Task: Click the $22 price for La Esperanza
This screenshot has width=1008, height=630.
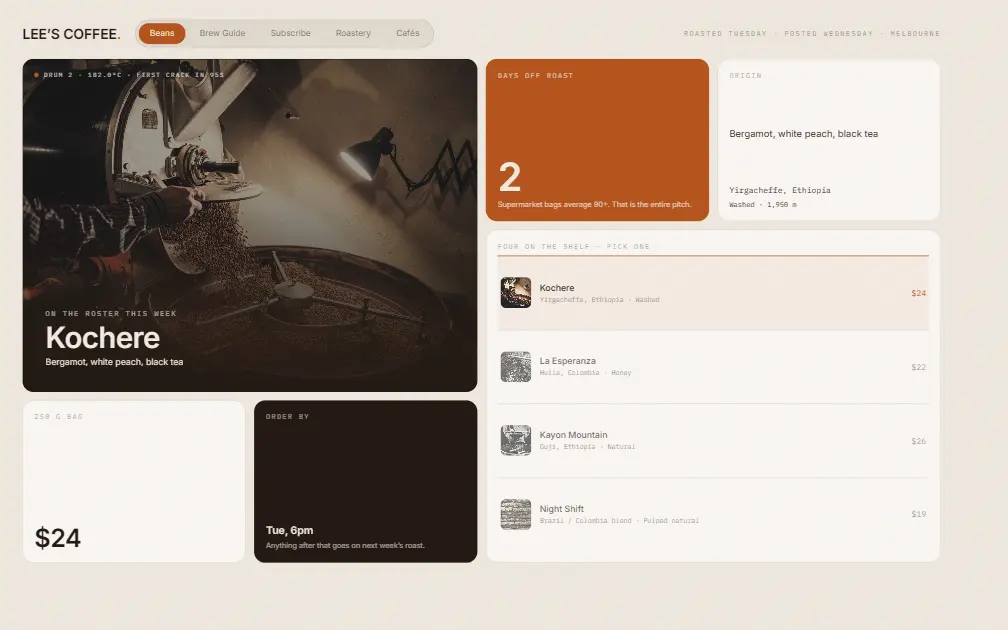Action: (918, 367)
